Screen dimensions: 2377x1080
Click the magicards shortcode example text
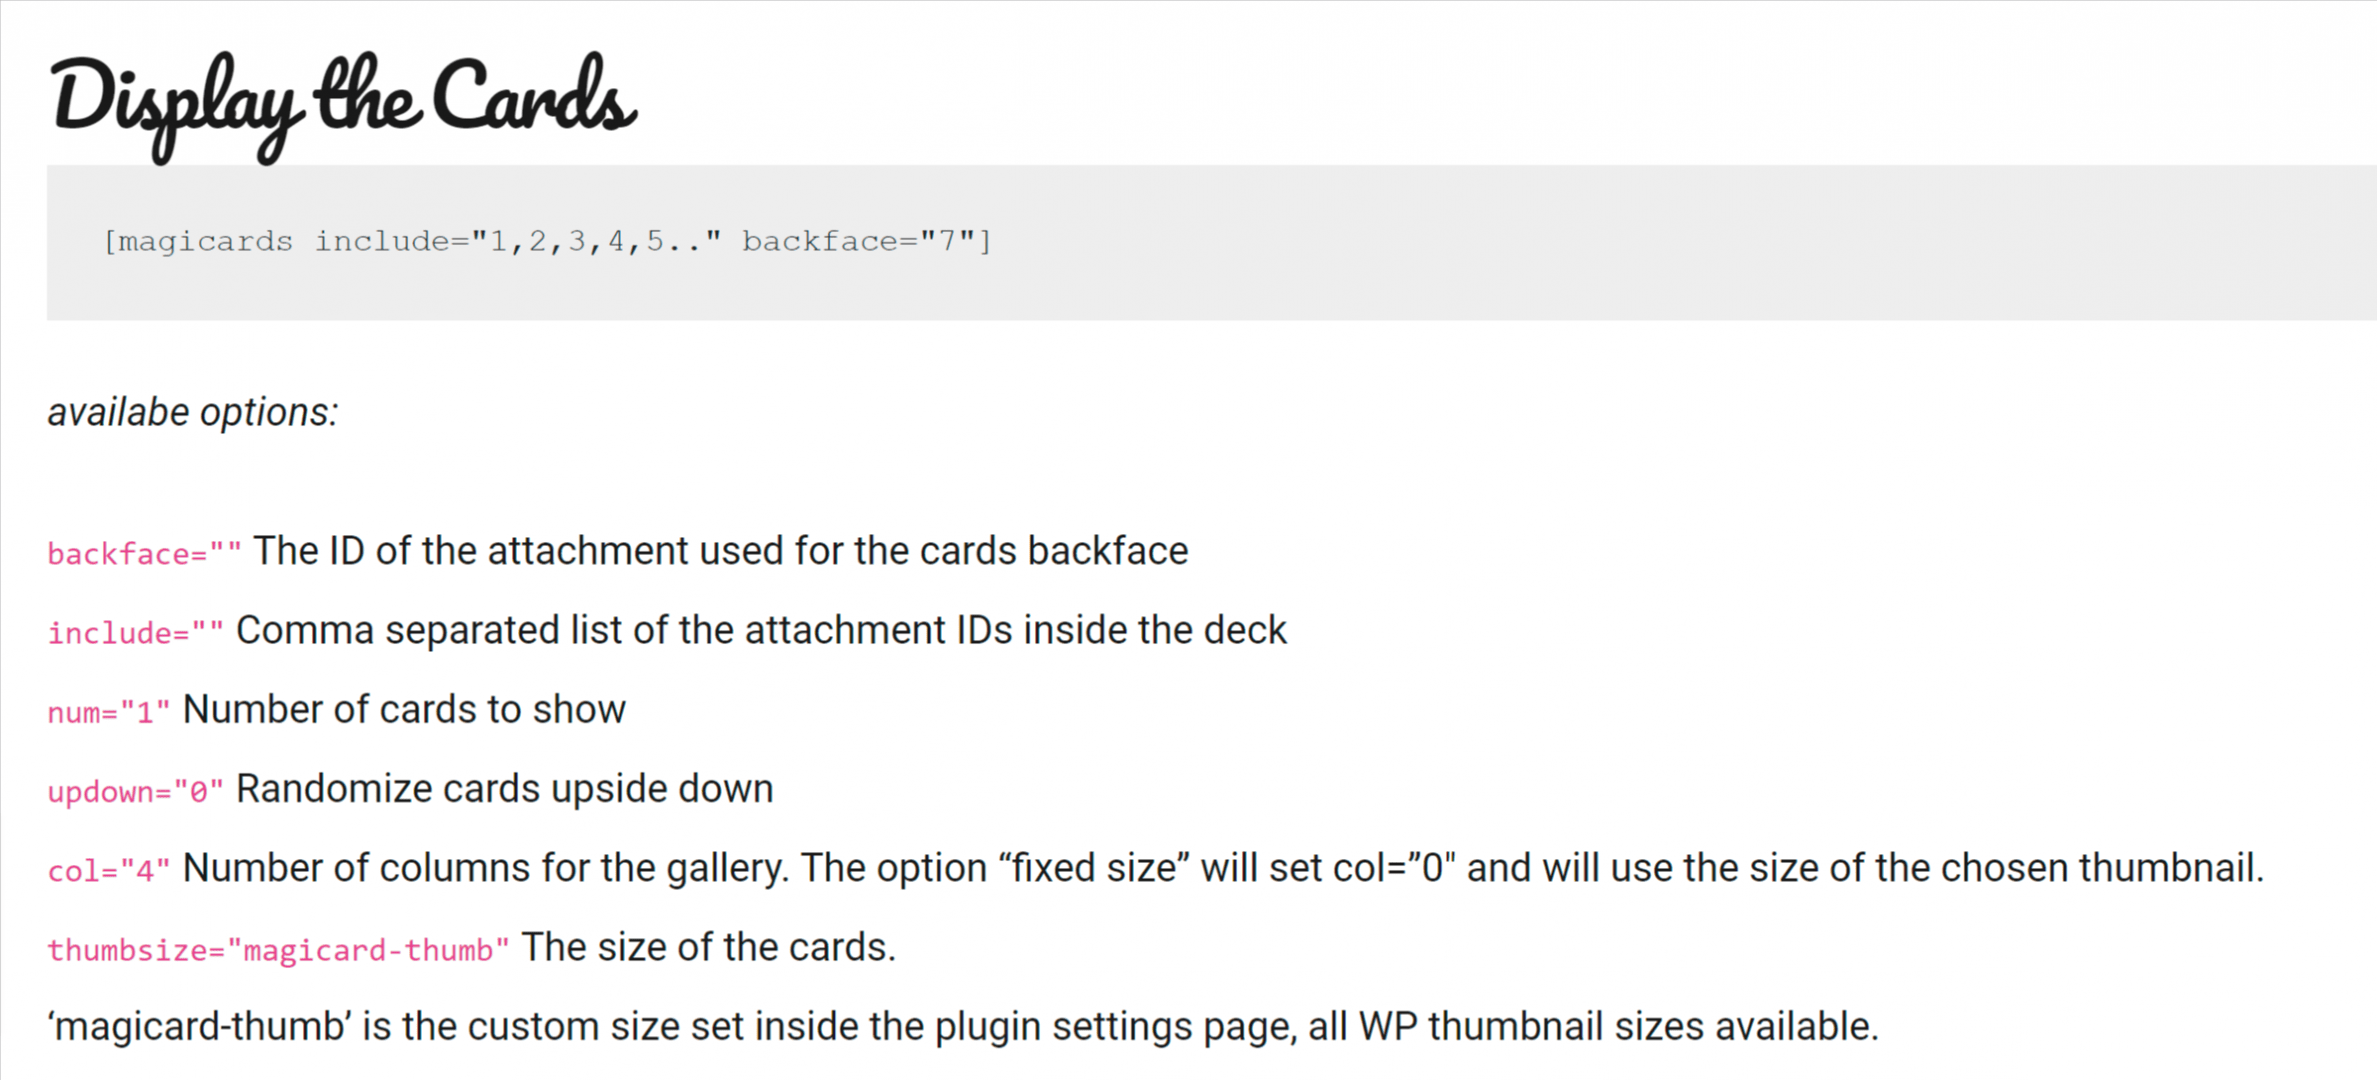pos(547,242)
